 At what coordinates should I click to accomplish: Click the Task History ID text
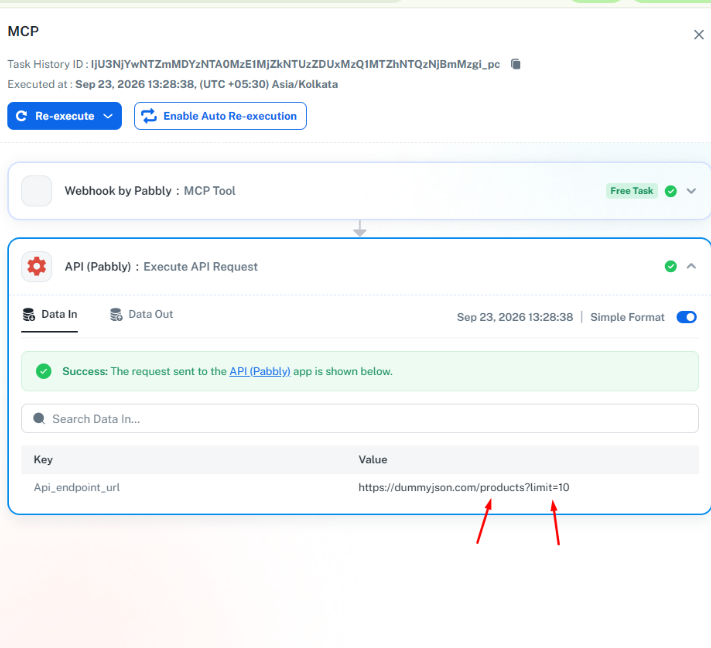coord(295,64)
